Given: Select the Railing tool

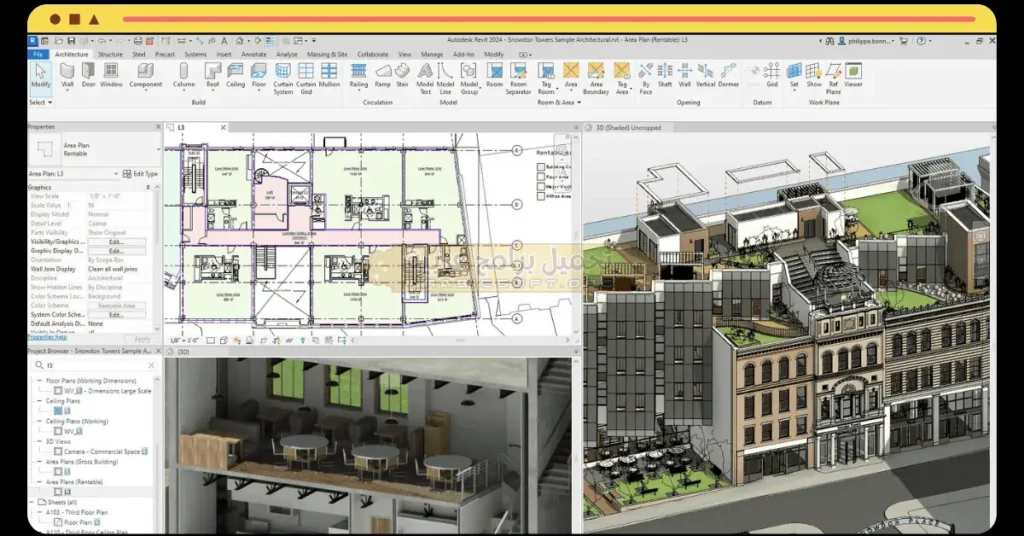Looking at the screenshot, I should [359, 76].
